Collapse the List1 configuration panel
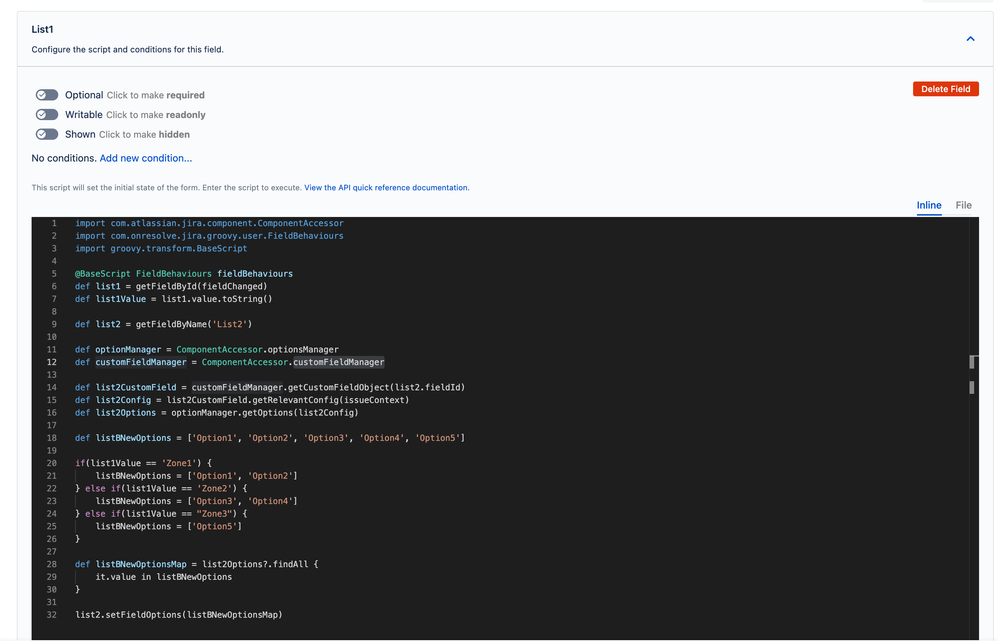Viewport: 998px width, 641px height. click(969, 38)
